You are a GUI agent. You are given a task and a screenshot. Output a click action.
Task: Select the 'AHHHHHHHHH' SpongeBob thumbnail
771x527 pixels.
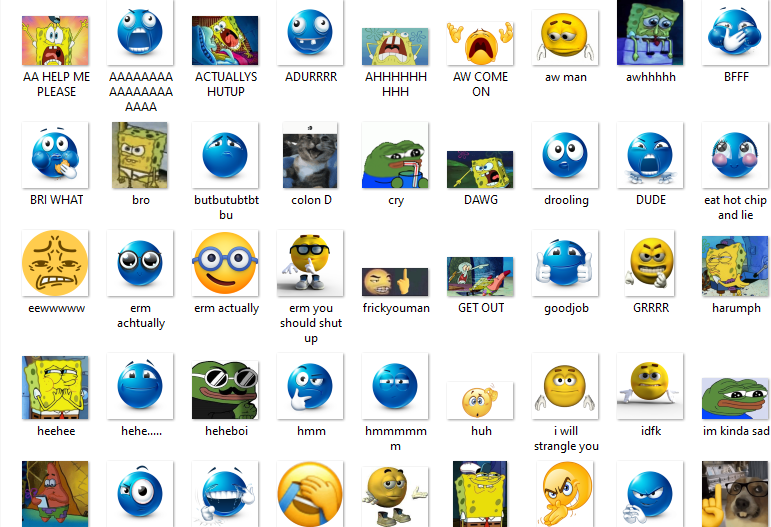click(x=395, y=47)
